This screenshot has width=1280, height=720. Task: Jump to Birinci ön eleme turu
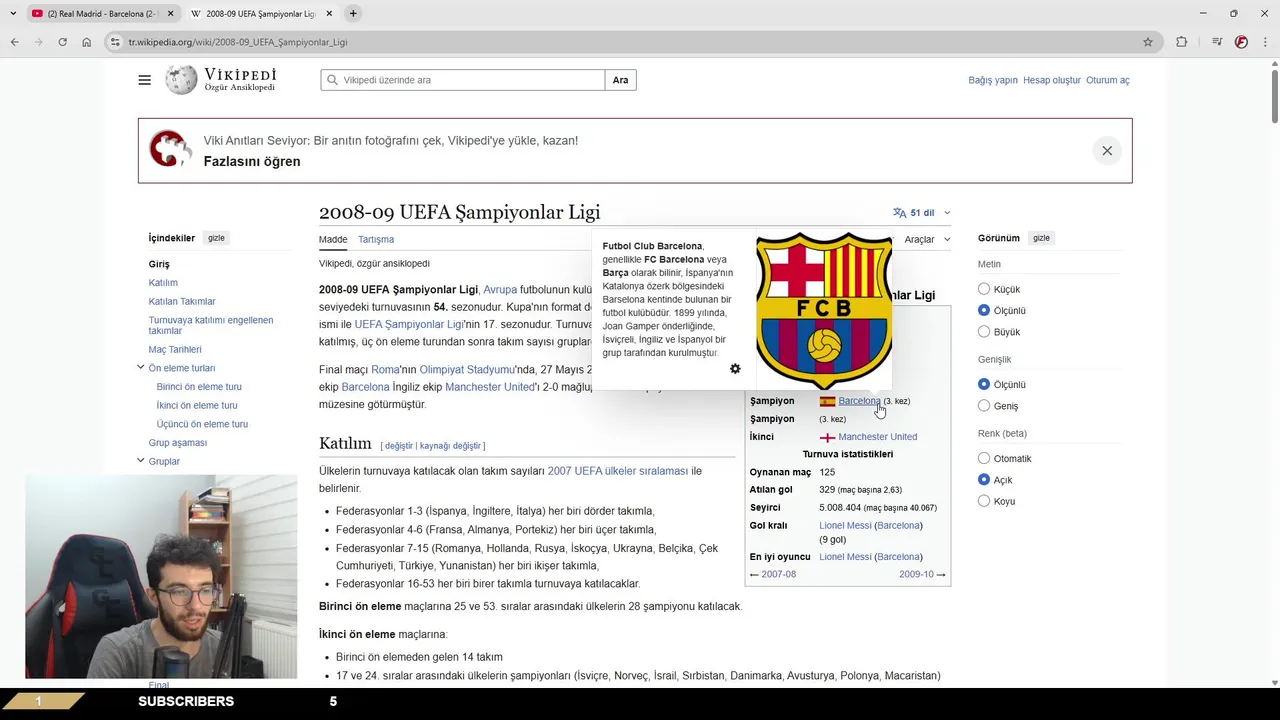click(x=199, y=387)
